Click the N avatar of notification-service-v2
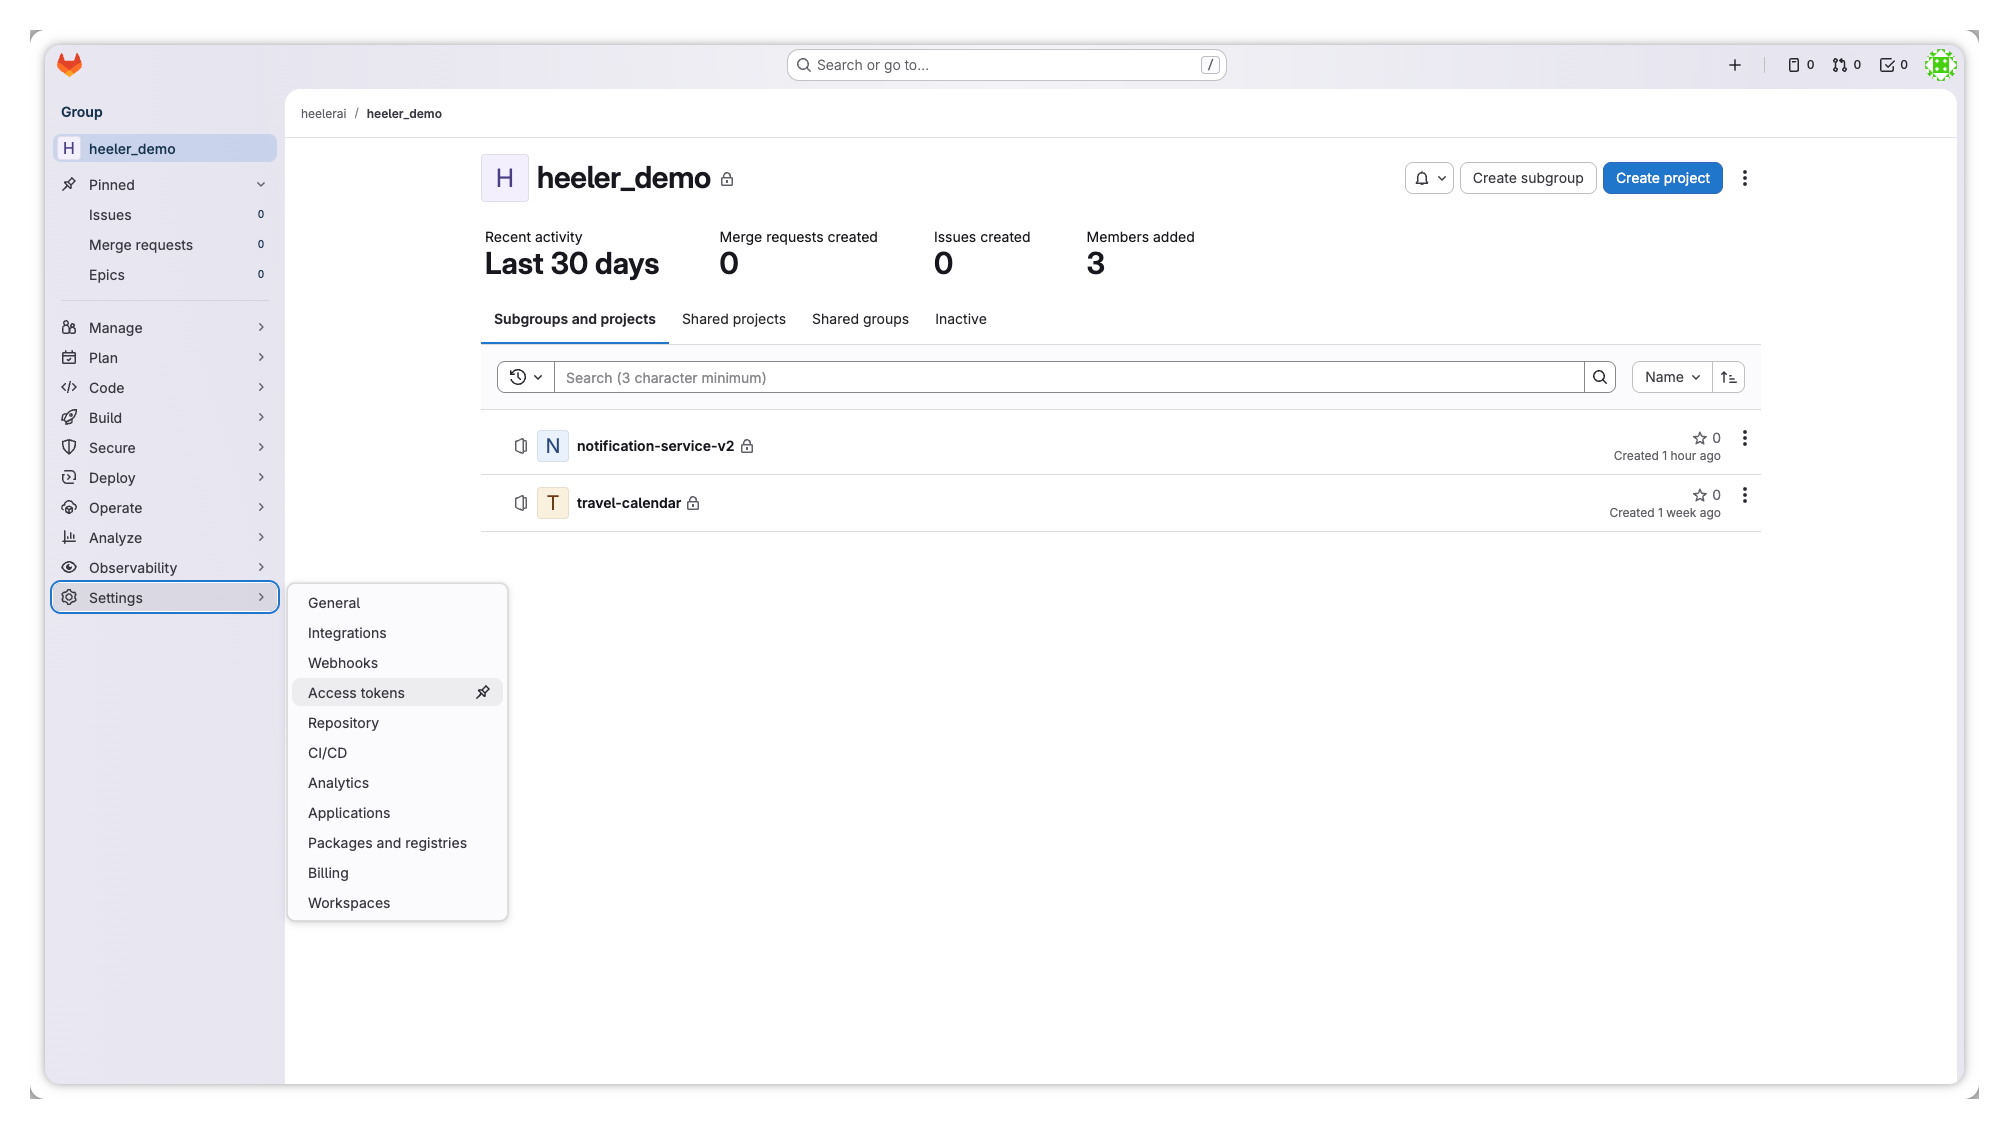2009x1129 pixels. 553,446
